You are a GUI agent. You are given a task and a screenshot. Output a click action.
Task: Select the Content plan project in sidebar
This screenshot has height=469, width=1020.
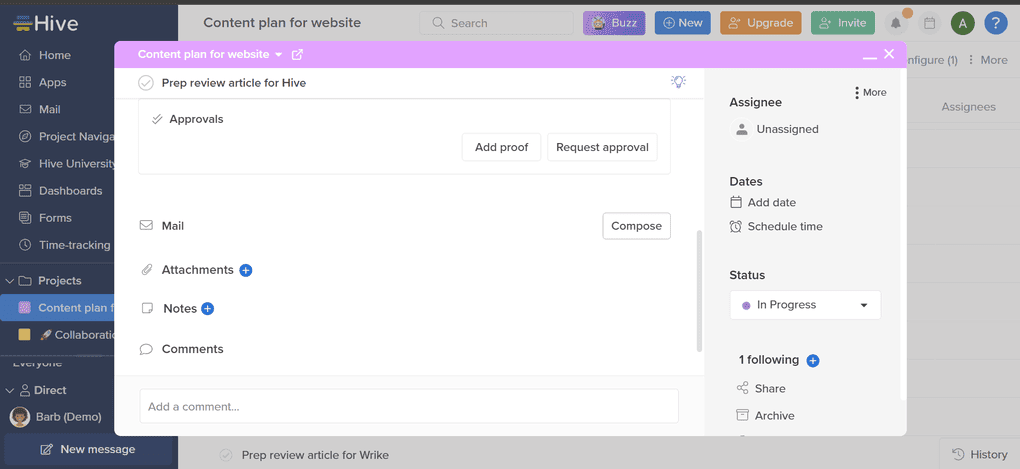click(57, 308)
